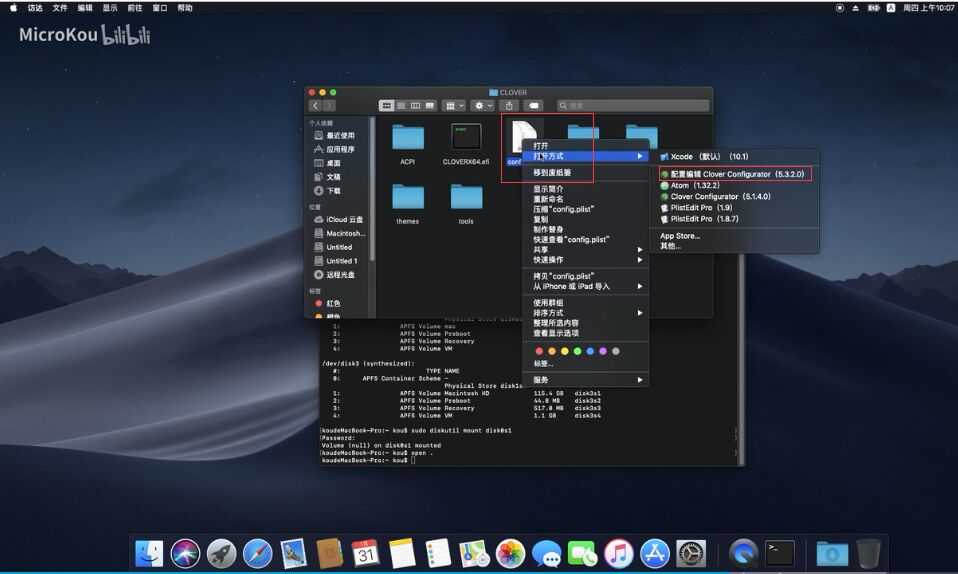Open Launchpad from the Dock

(221, 554)
